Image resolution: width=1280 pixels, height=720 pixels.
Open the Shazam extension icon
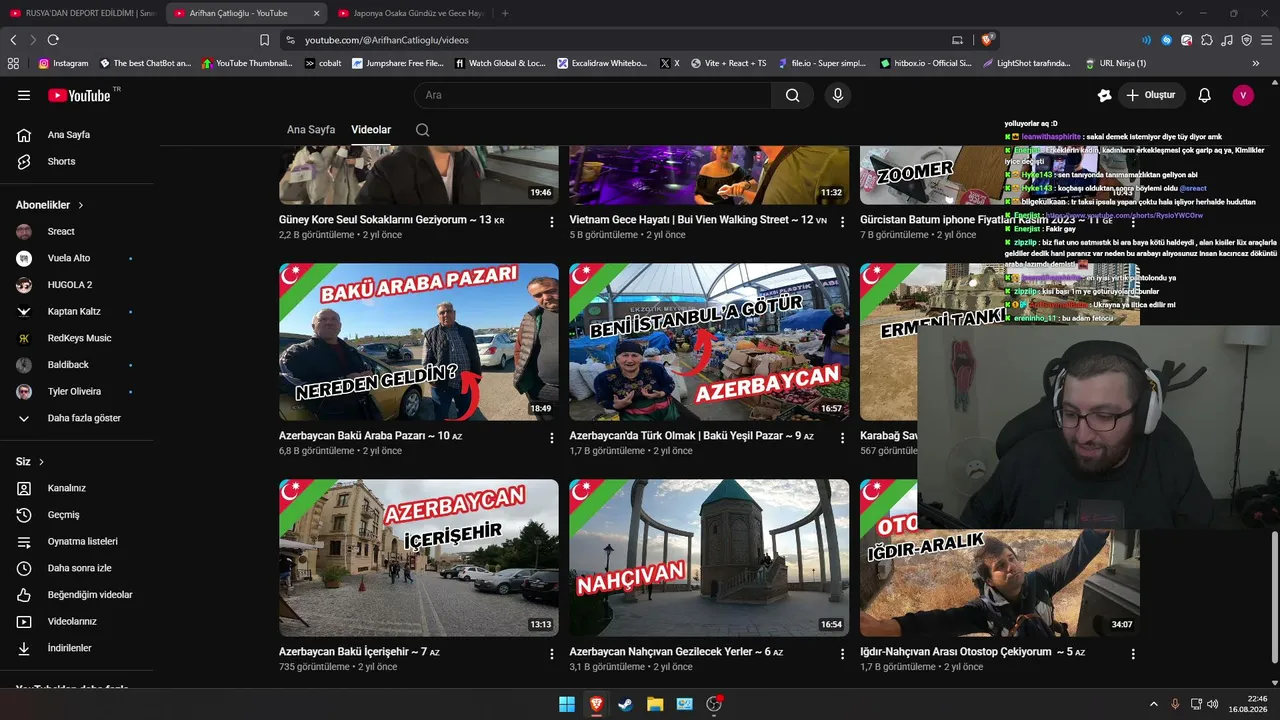1167,40
